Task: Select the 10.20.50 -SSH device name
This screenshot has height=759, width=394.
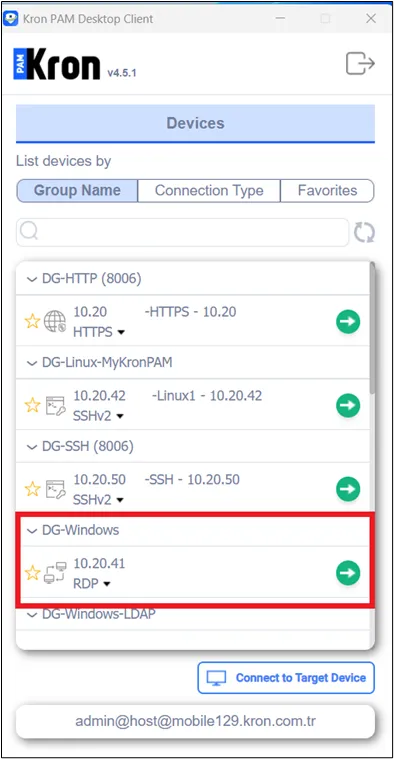Action: point(156,479)
